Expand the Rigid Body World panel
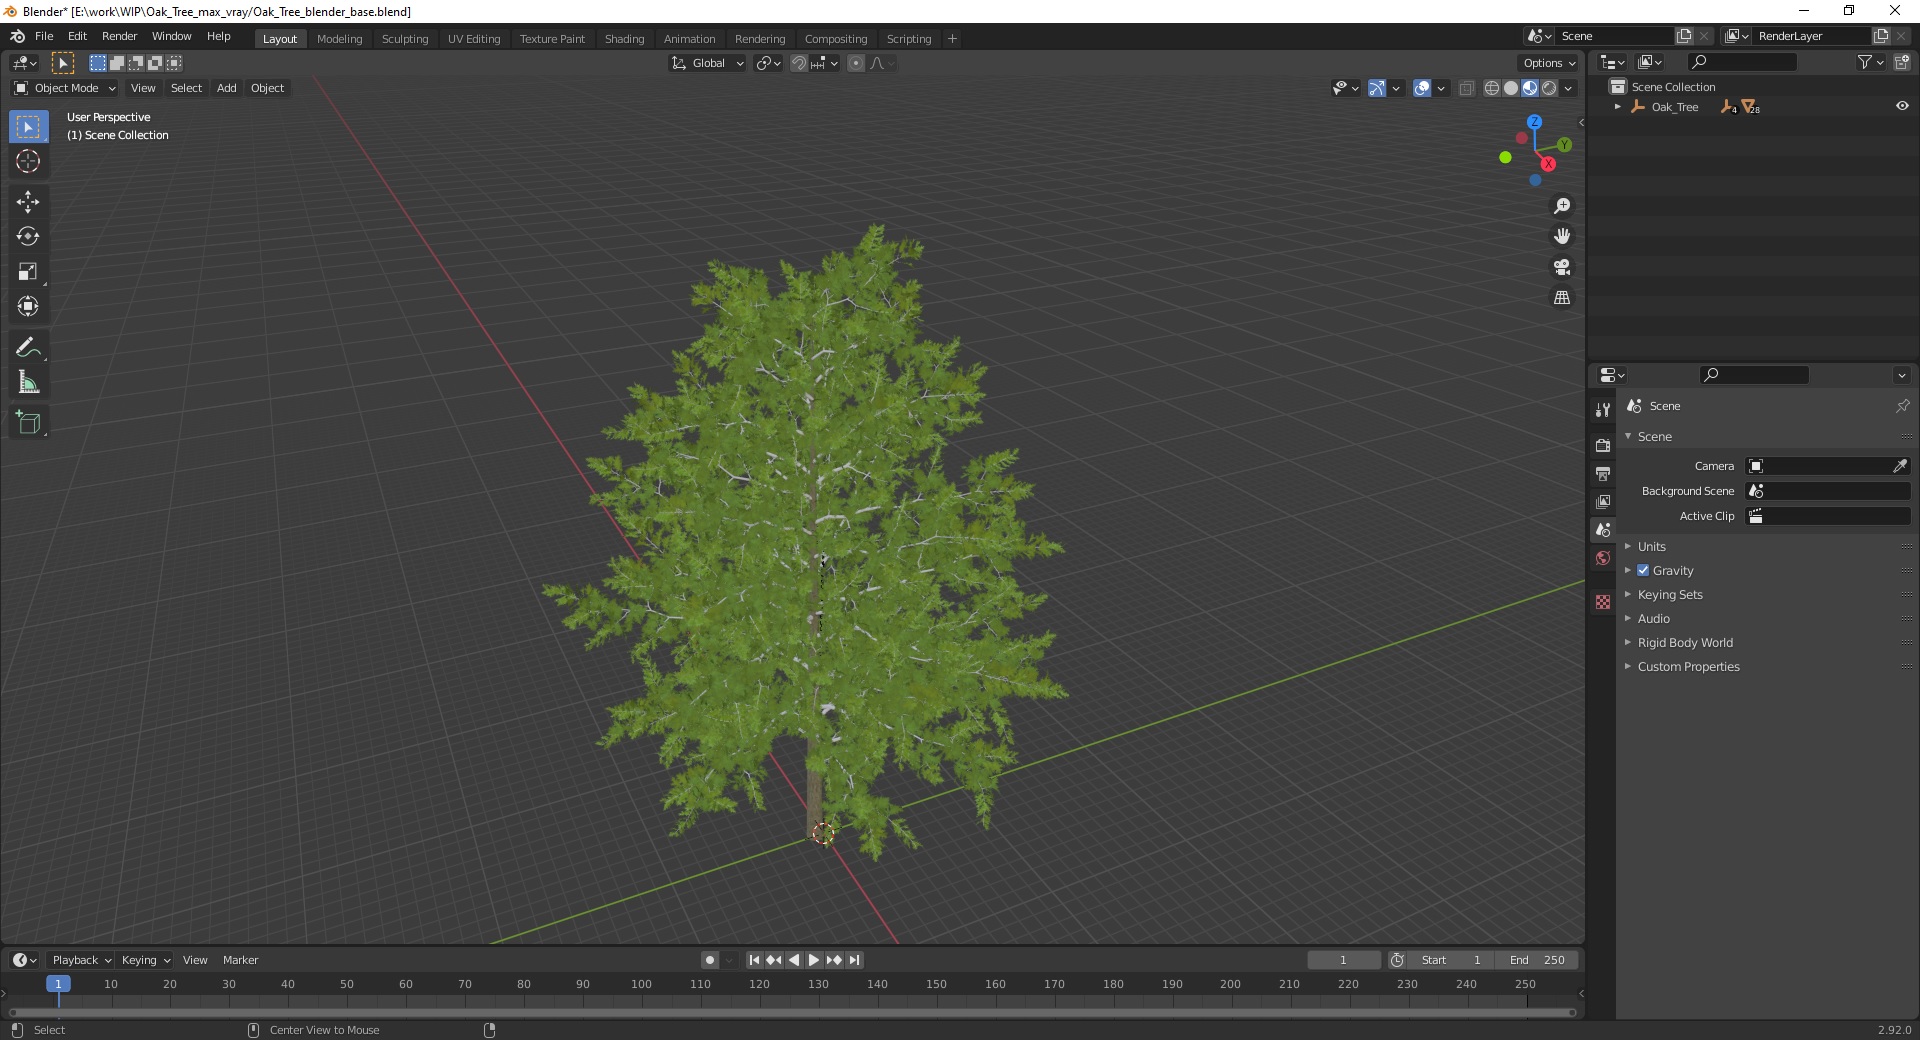Screen dimensions: 1920x1040 (1685, 642)
